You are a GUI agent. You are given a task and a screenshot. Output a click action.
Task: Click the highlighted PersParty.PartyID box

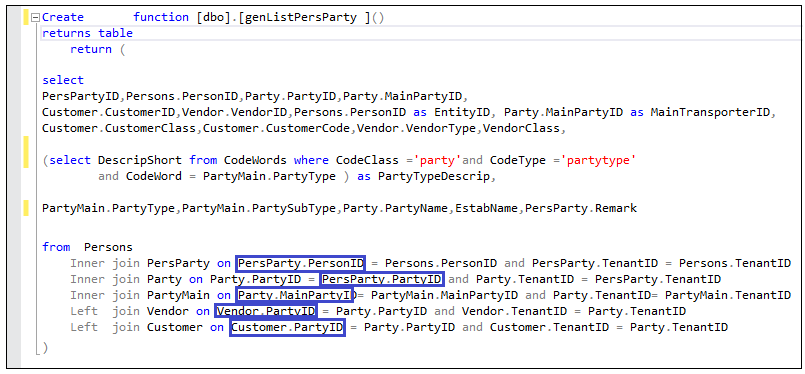pos(382,279)
